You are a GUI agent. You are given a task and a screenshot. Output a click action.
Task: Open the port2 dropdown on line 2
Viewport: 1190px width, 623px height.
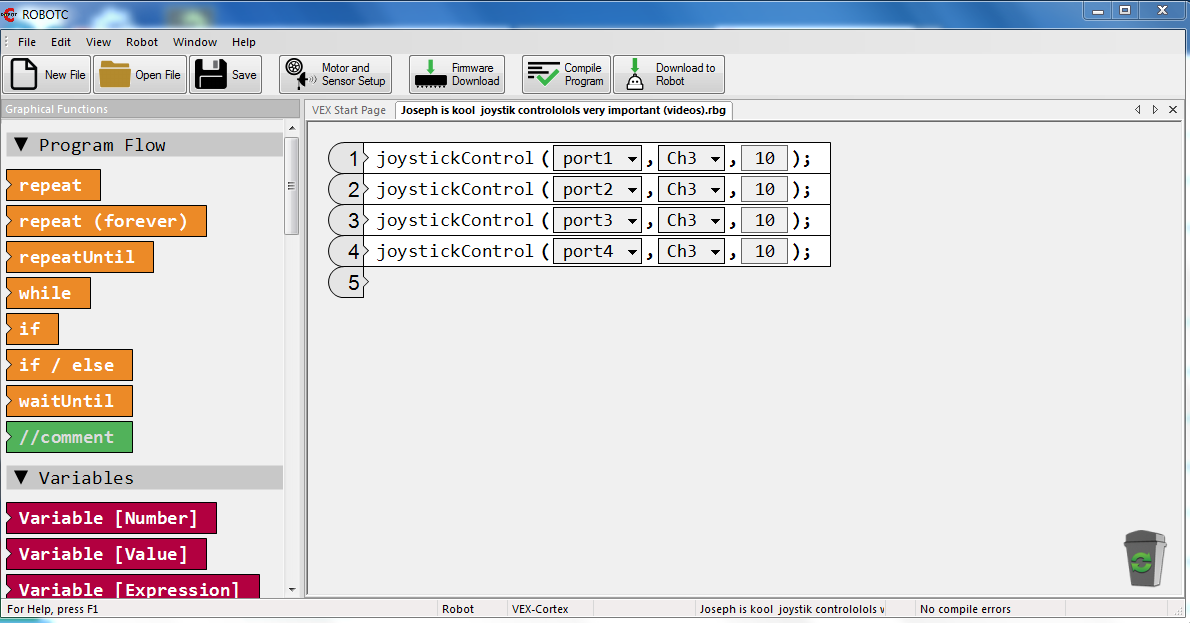pyautogui.click(x=597, y=190)
